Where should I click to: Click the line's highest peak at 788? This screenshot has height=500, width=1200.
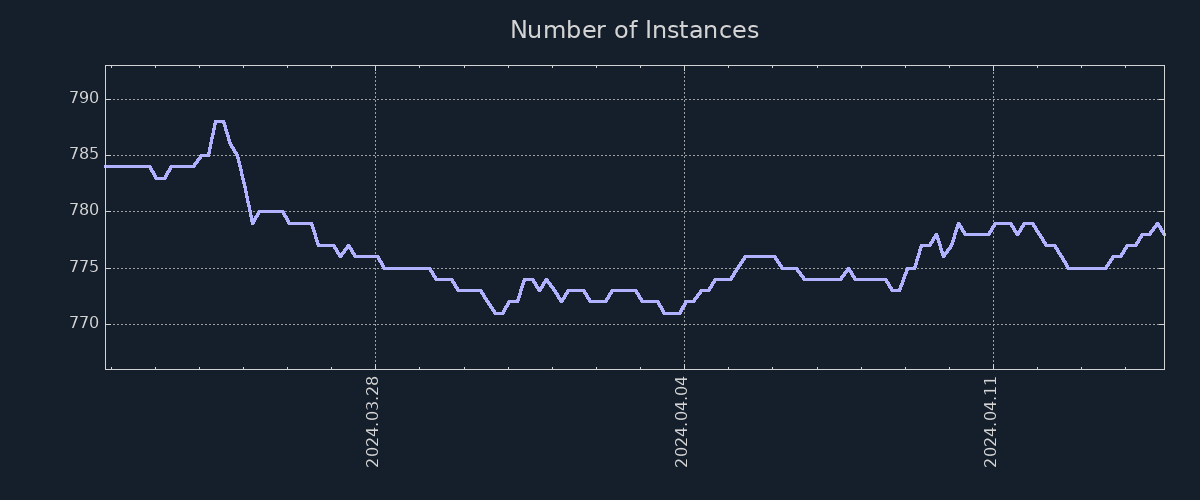coord(219,121)
